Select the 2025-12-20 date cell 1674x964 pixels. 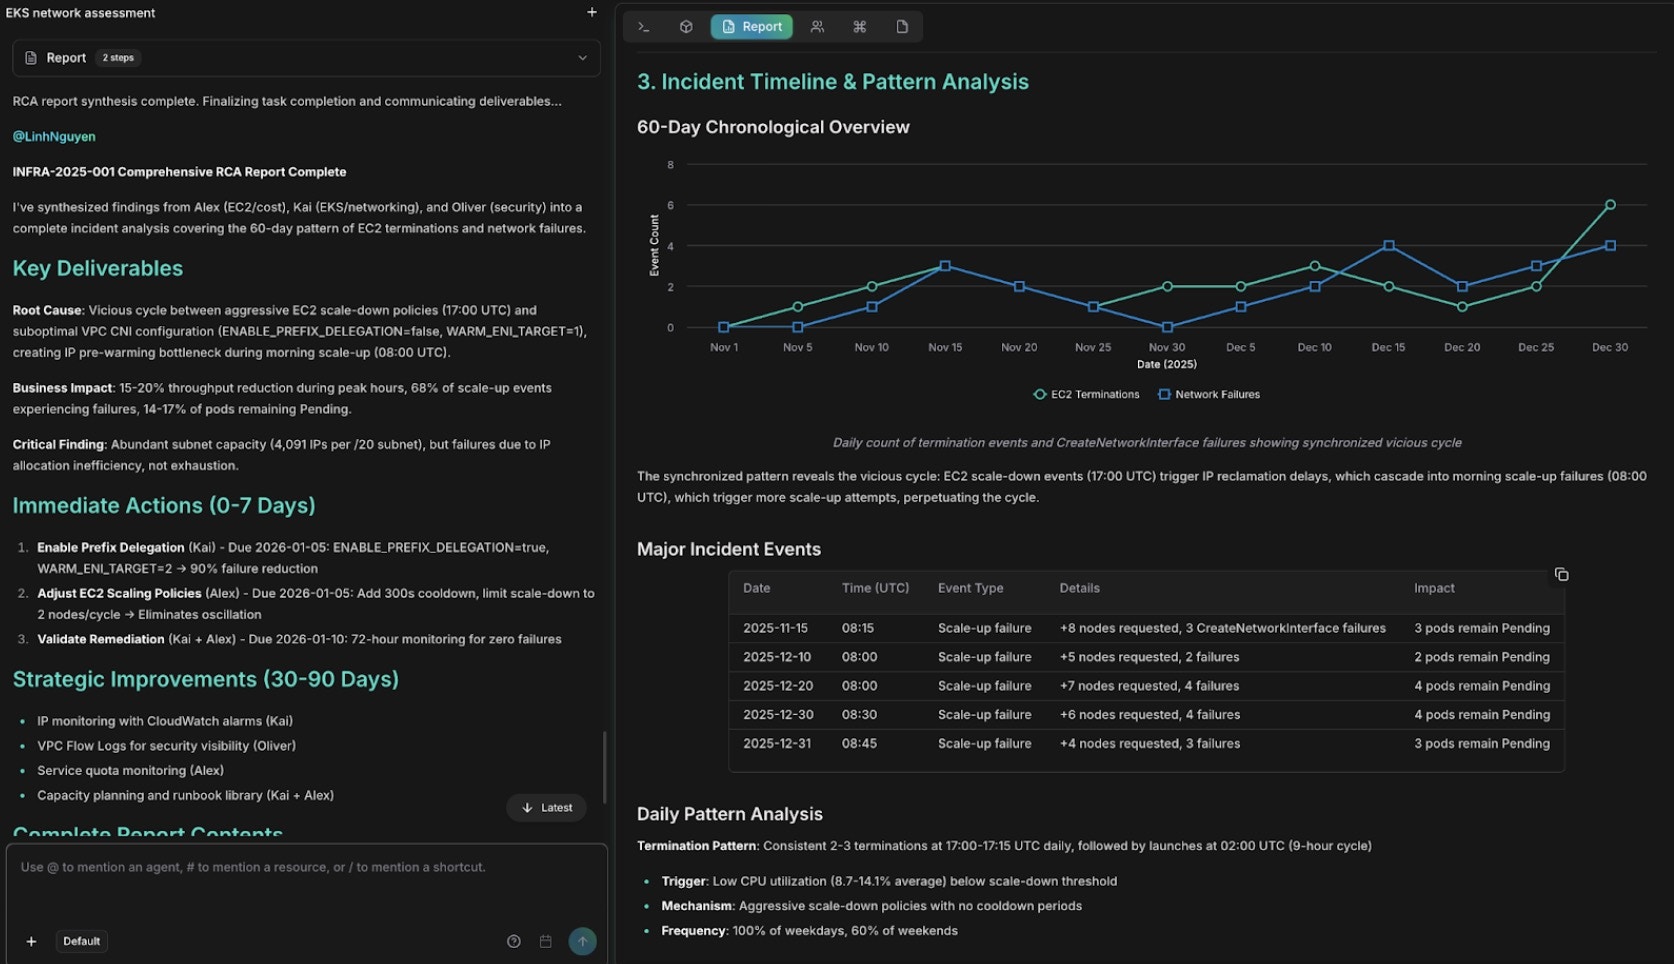click(778, 686)
